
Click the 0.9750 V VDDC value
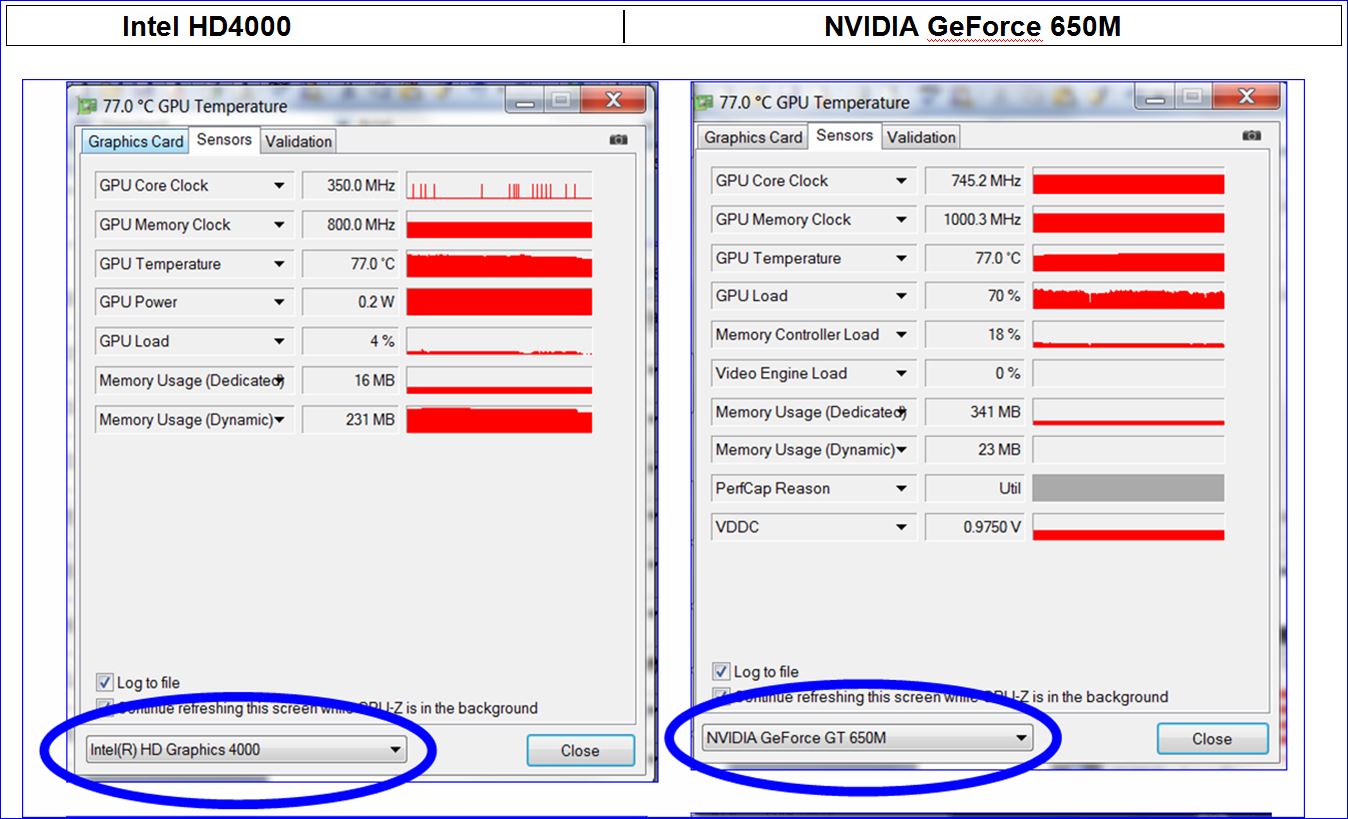(x=974, y=527)
